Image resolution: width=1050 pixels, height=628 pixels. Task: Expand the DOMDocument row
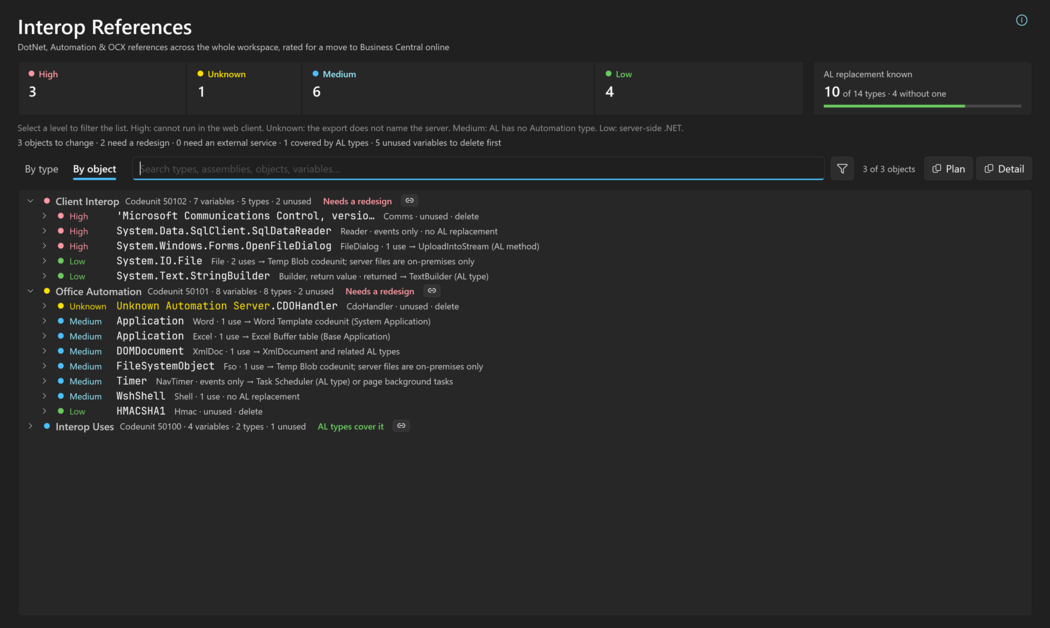click(44, 351)
